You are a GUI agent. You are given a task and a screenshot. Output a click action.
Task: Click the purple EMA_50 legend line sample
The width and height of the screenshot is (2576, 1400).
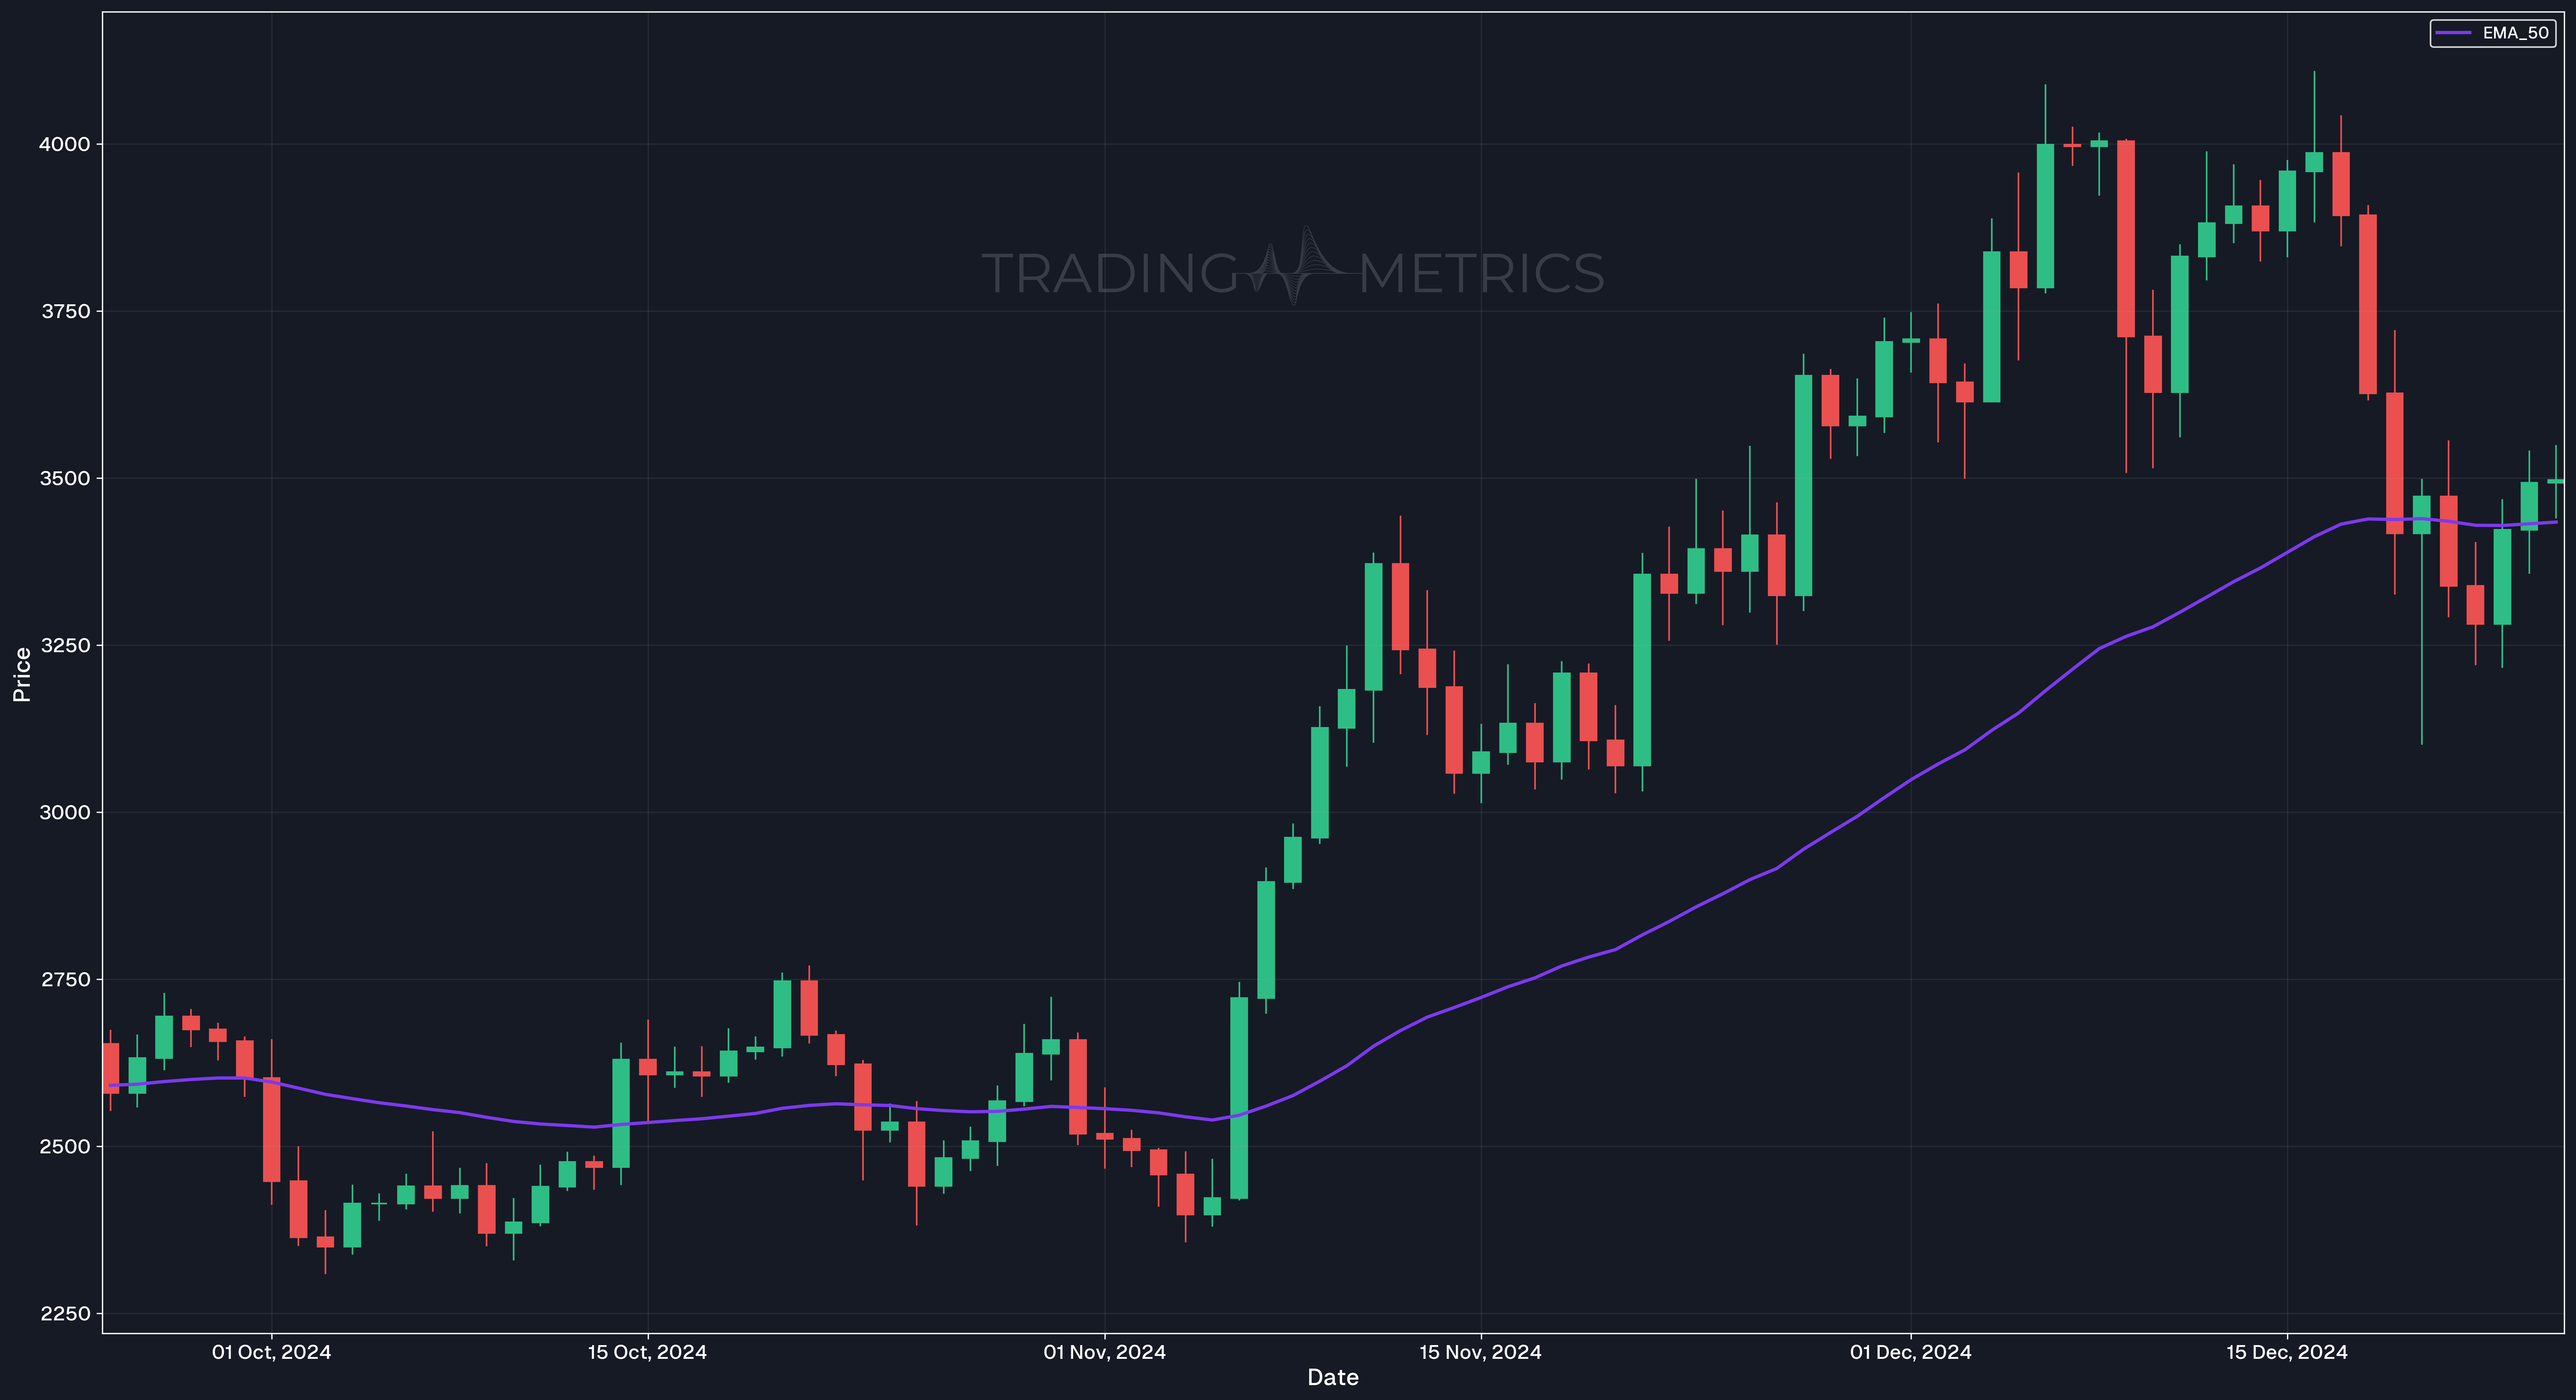pos(2453,33)
